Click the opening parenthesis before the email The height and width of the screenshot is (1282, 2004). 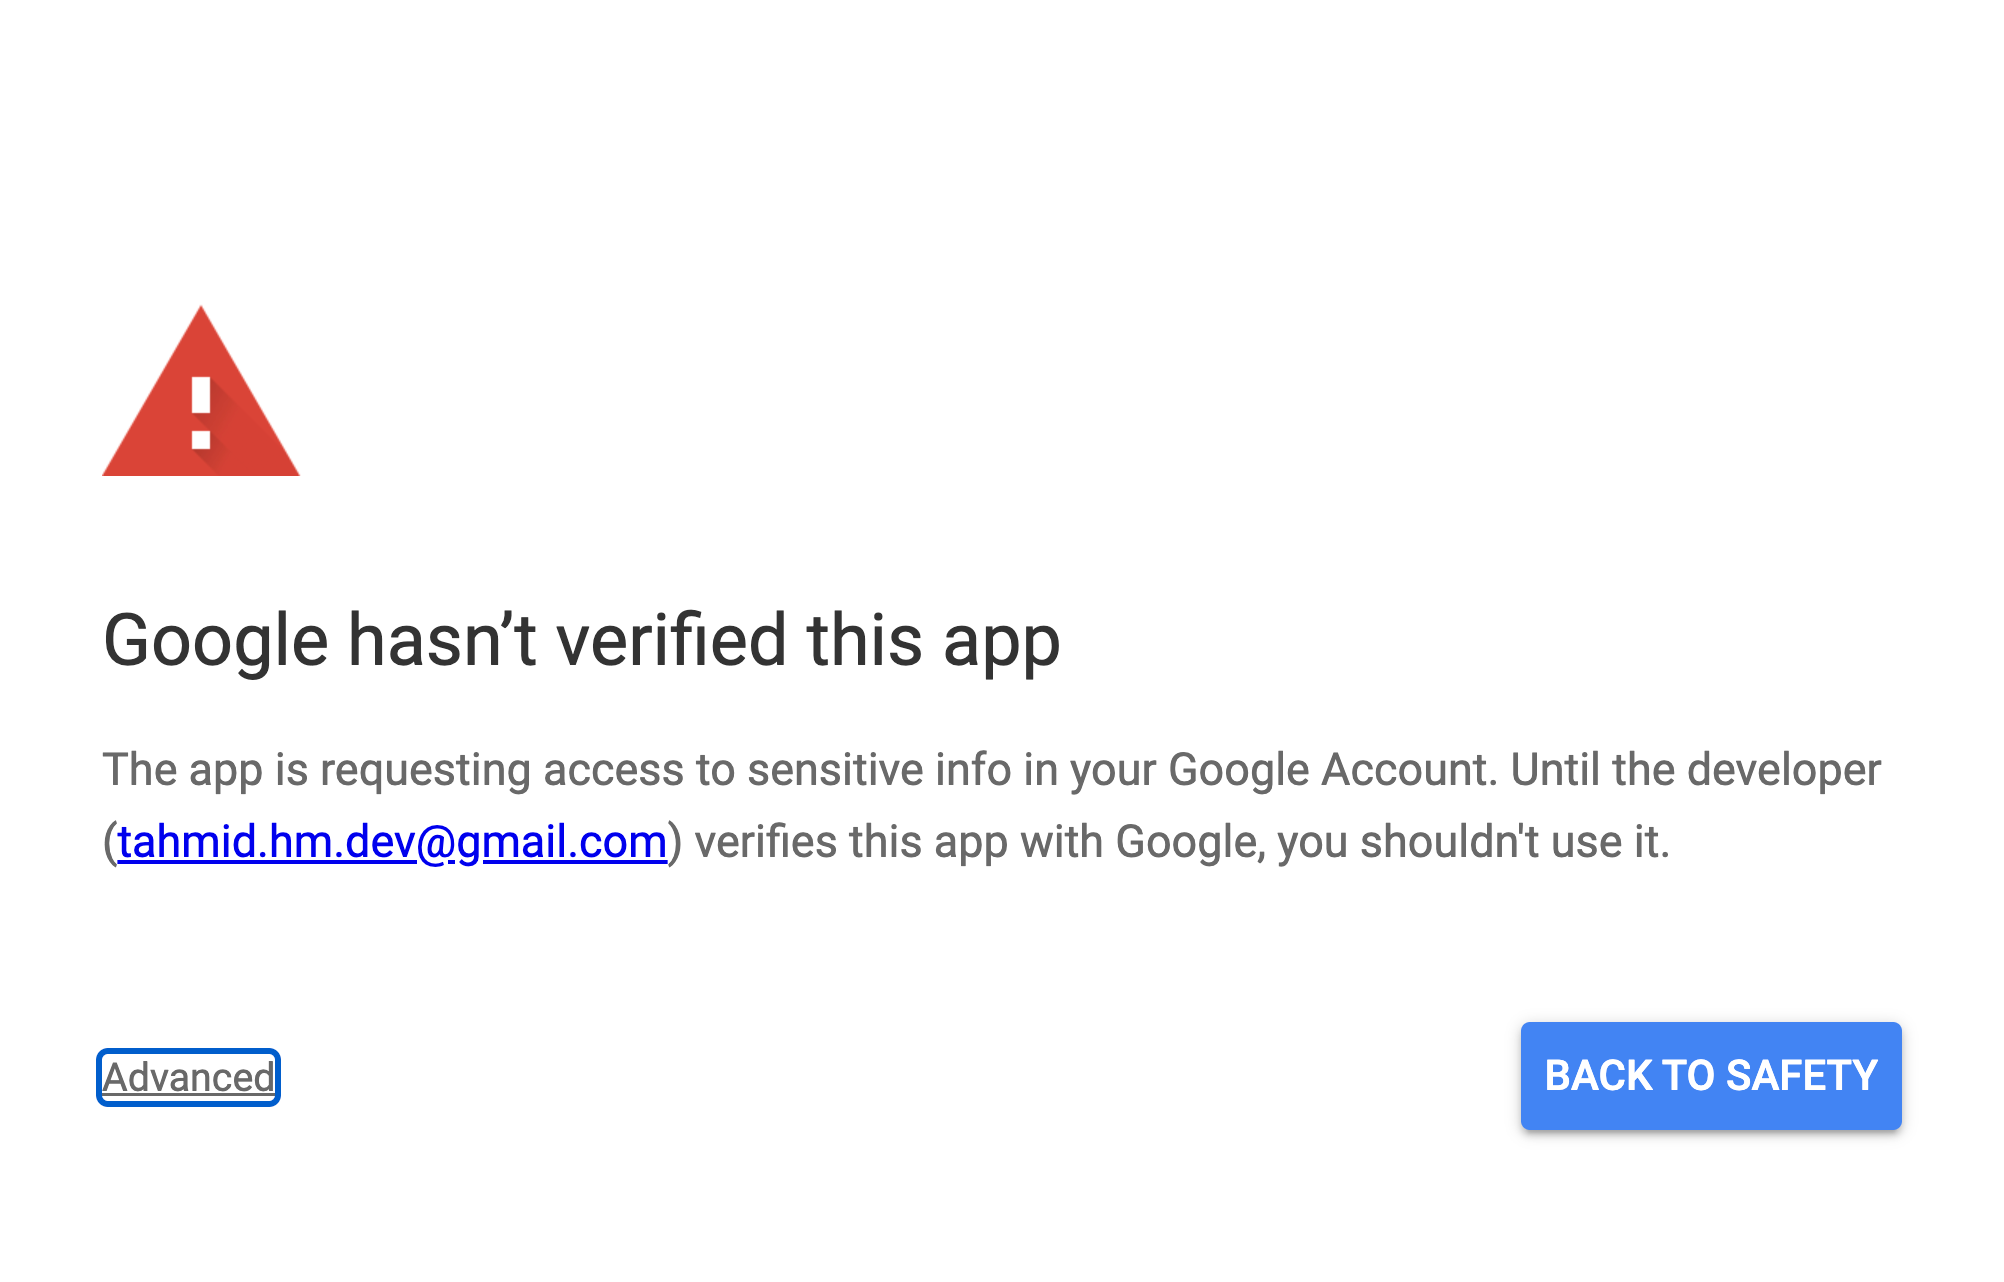click(x=110, y=842)
